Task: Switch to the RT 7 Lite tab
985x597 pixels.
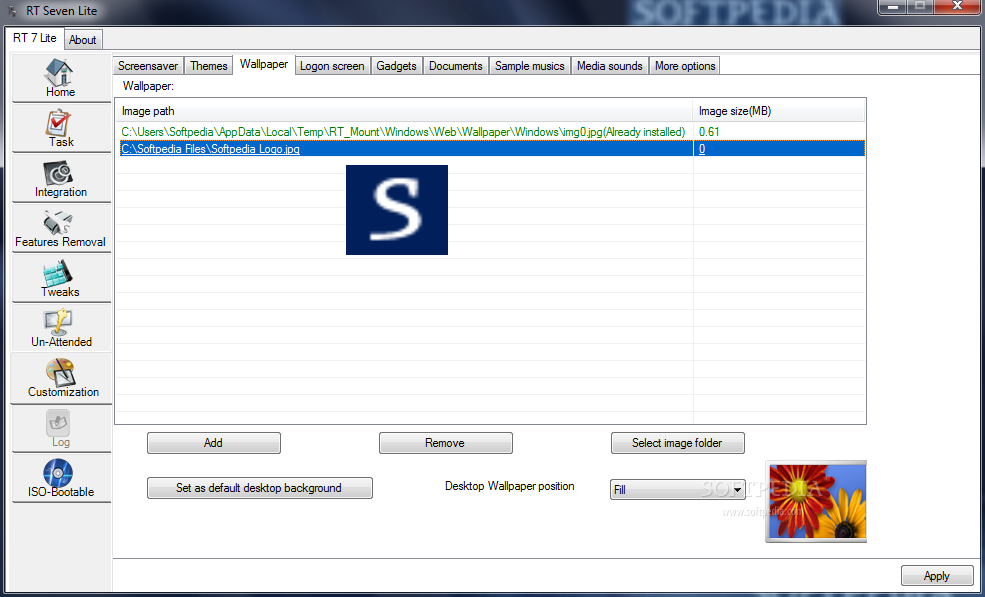Action: click(35, 38)
